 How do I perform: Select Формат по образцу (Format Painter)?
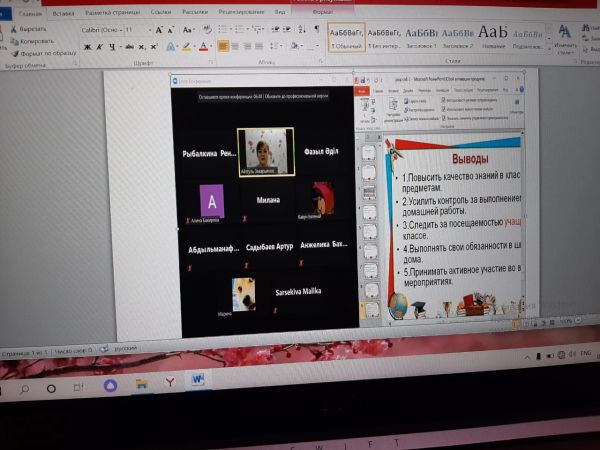[x=42, y=51]
